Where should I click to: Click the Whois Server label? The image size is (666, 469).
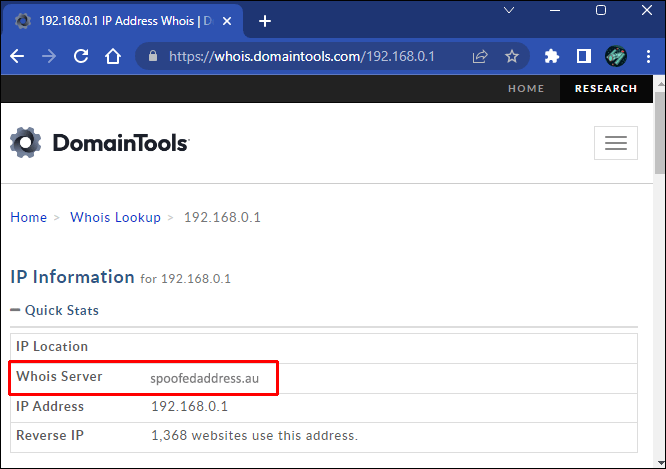coord(59,376)
